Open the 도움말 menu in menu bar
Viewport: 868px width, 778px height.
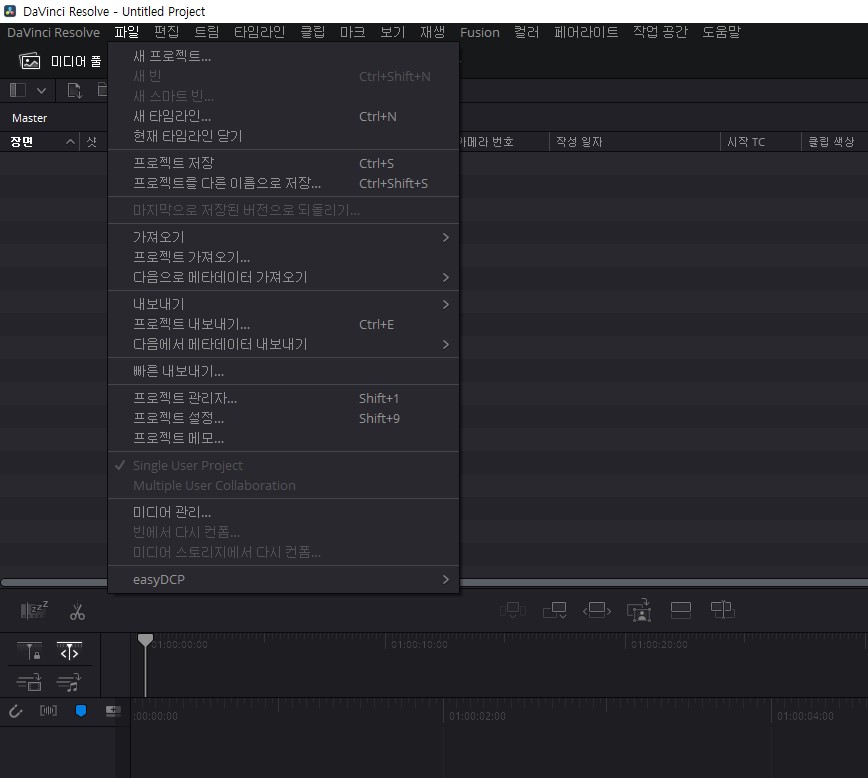pos(721,32)
